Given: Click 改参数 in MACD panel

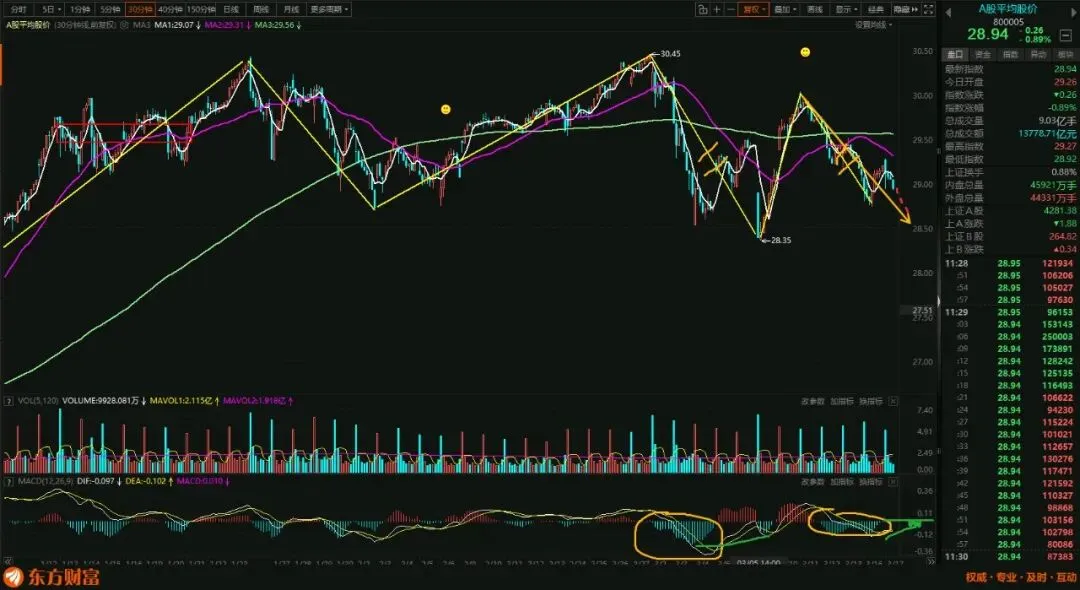Looking at the screenshot, I should coord(813,482).
